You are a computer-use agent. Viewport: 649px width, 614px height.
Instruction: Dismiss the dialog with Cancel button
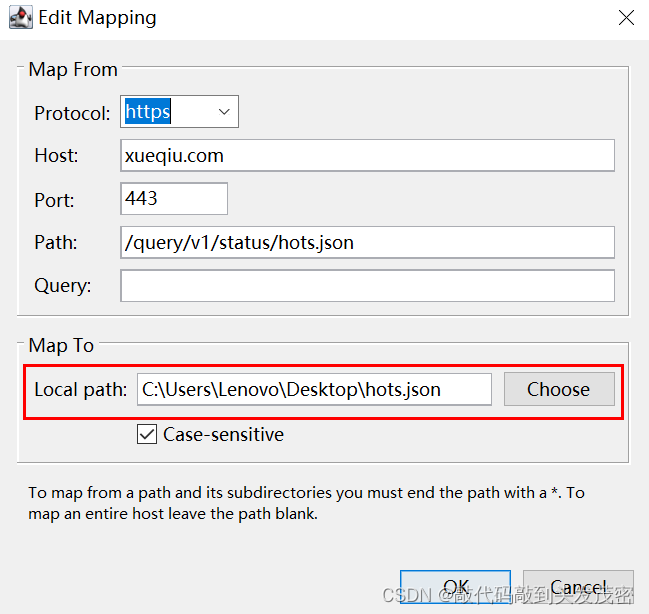(x=578, y=587)
